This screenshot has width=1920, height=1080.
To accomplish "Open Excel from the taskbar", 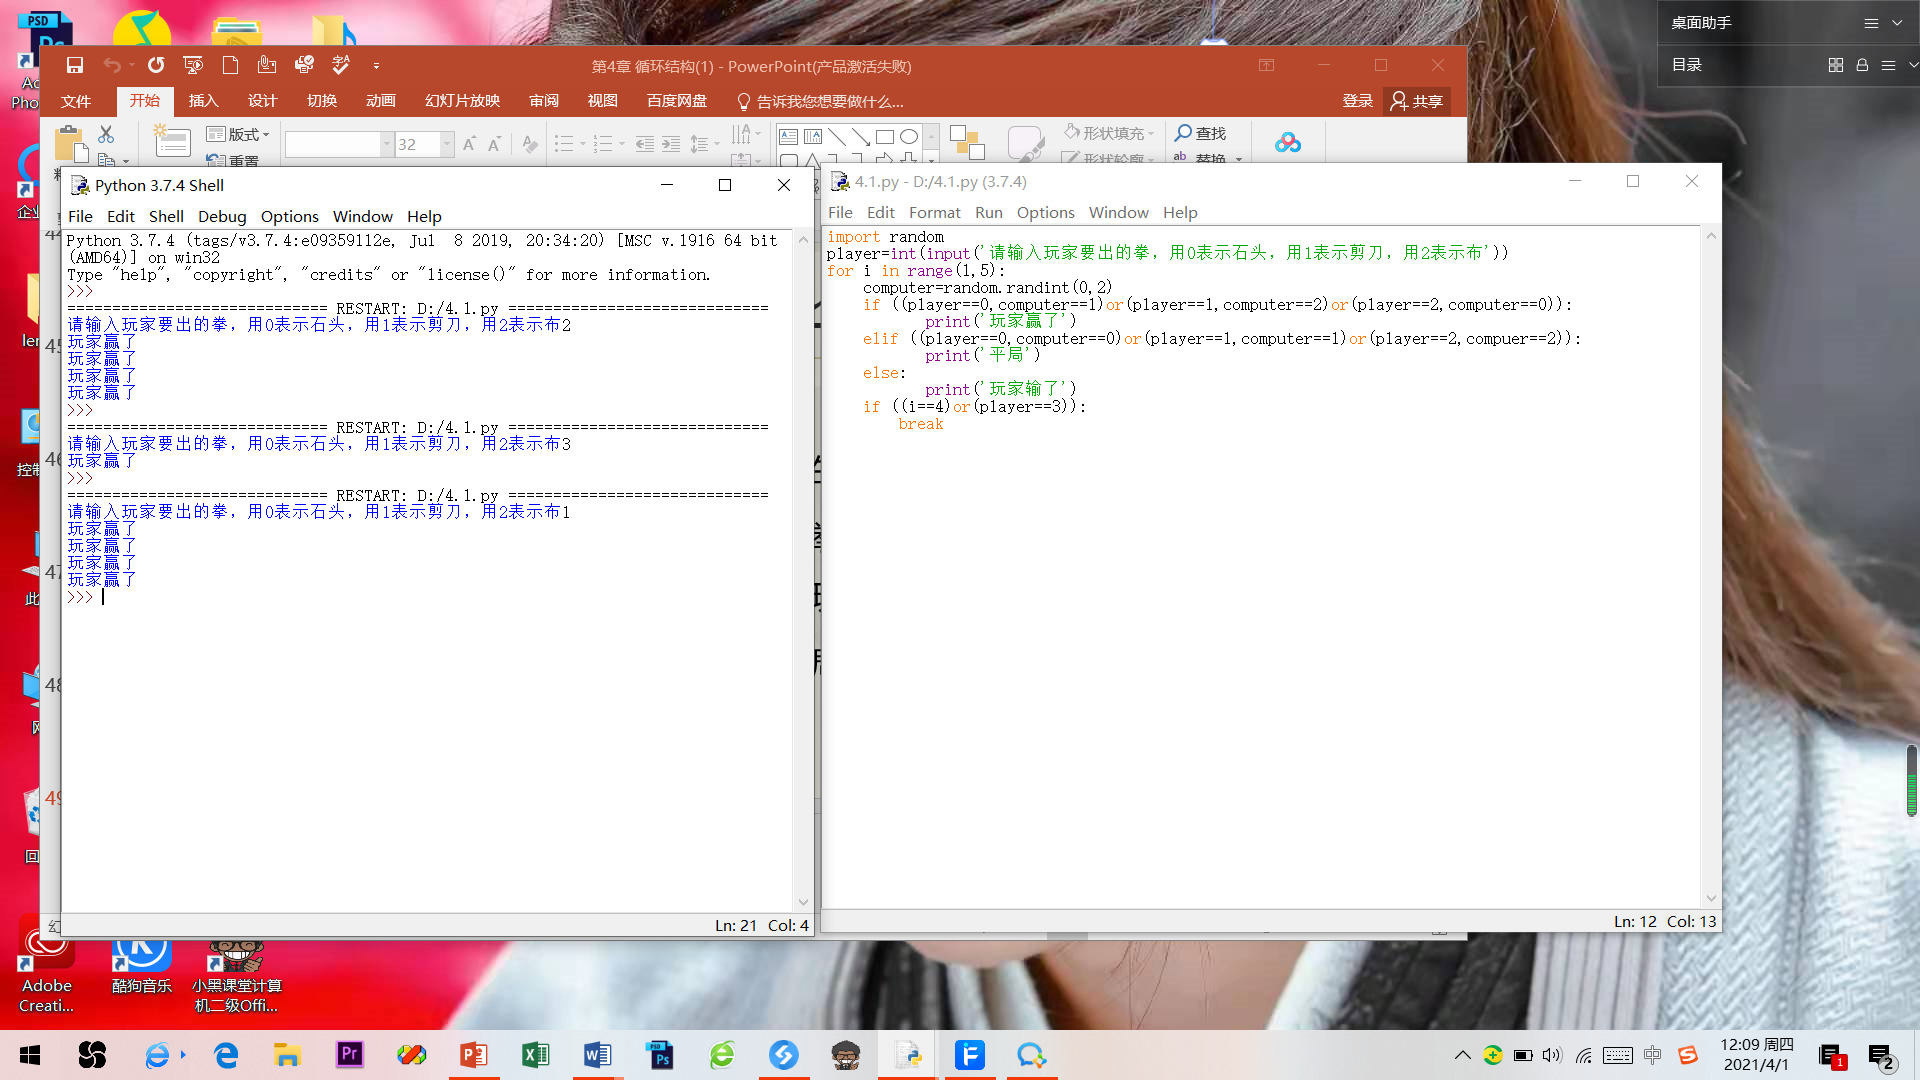I will click(x=535, y=1055).
